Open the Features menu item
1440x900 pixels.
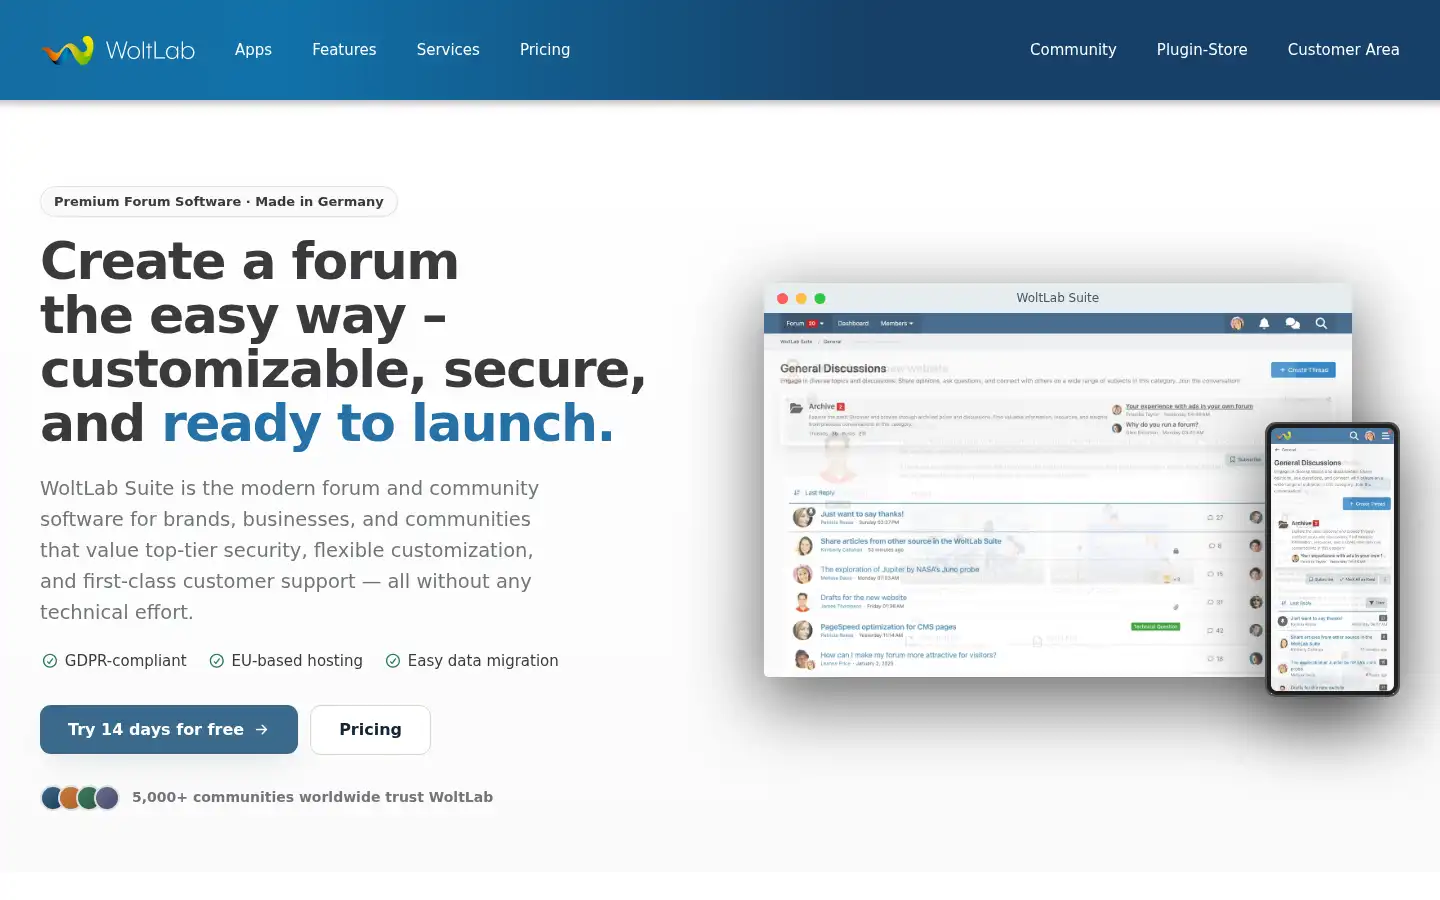[x=344, y=50]
